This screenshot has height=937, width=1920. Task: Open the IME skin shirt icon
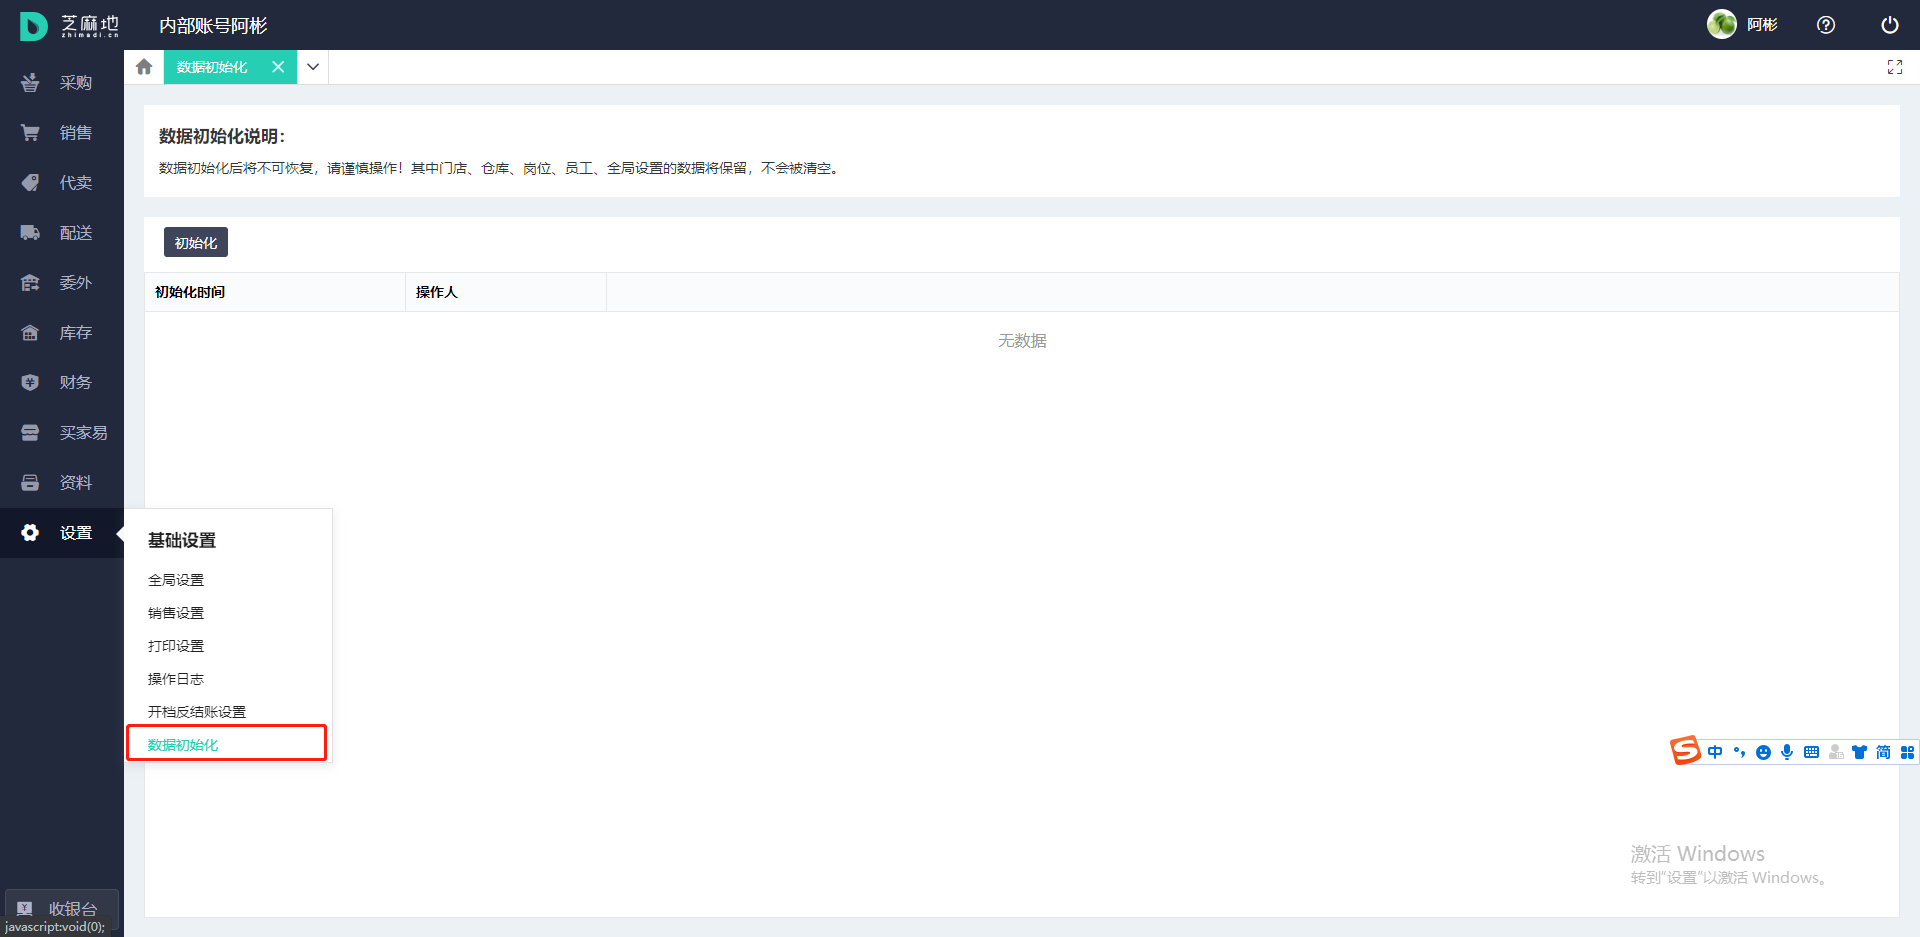tap(1859, 752)
